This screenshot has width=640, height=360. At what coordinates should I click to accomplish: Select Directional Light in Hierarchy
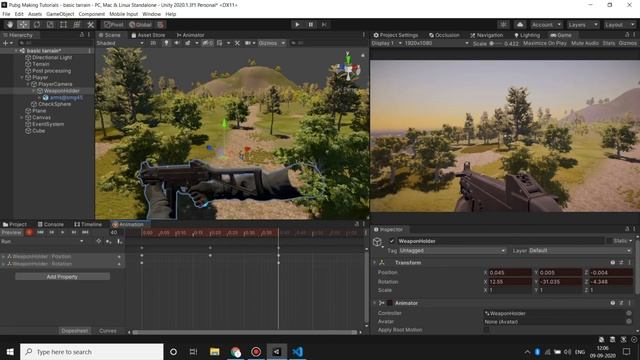(52, 58)
